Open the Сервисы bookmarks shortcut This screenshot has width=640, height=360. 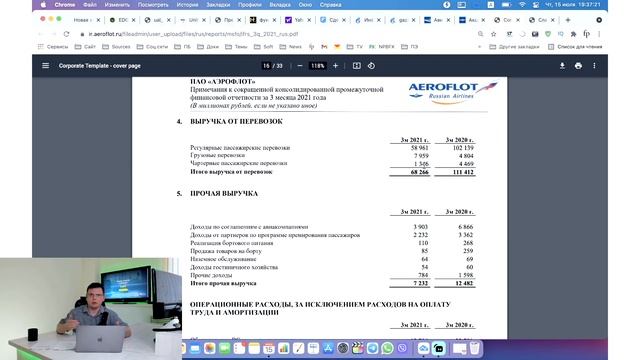53,47
